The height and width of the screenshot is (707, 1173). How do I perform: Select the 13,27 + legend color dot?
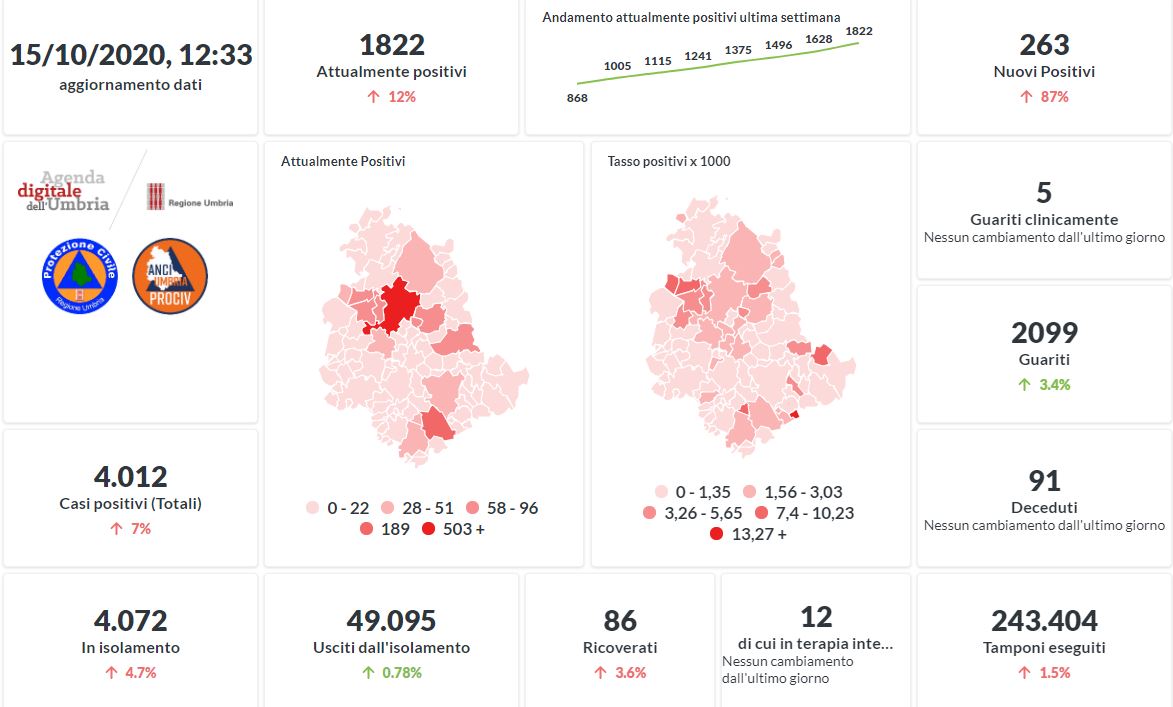pos(716,534)
